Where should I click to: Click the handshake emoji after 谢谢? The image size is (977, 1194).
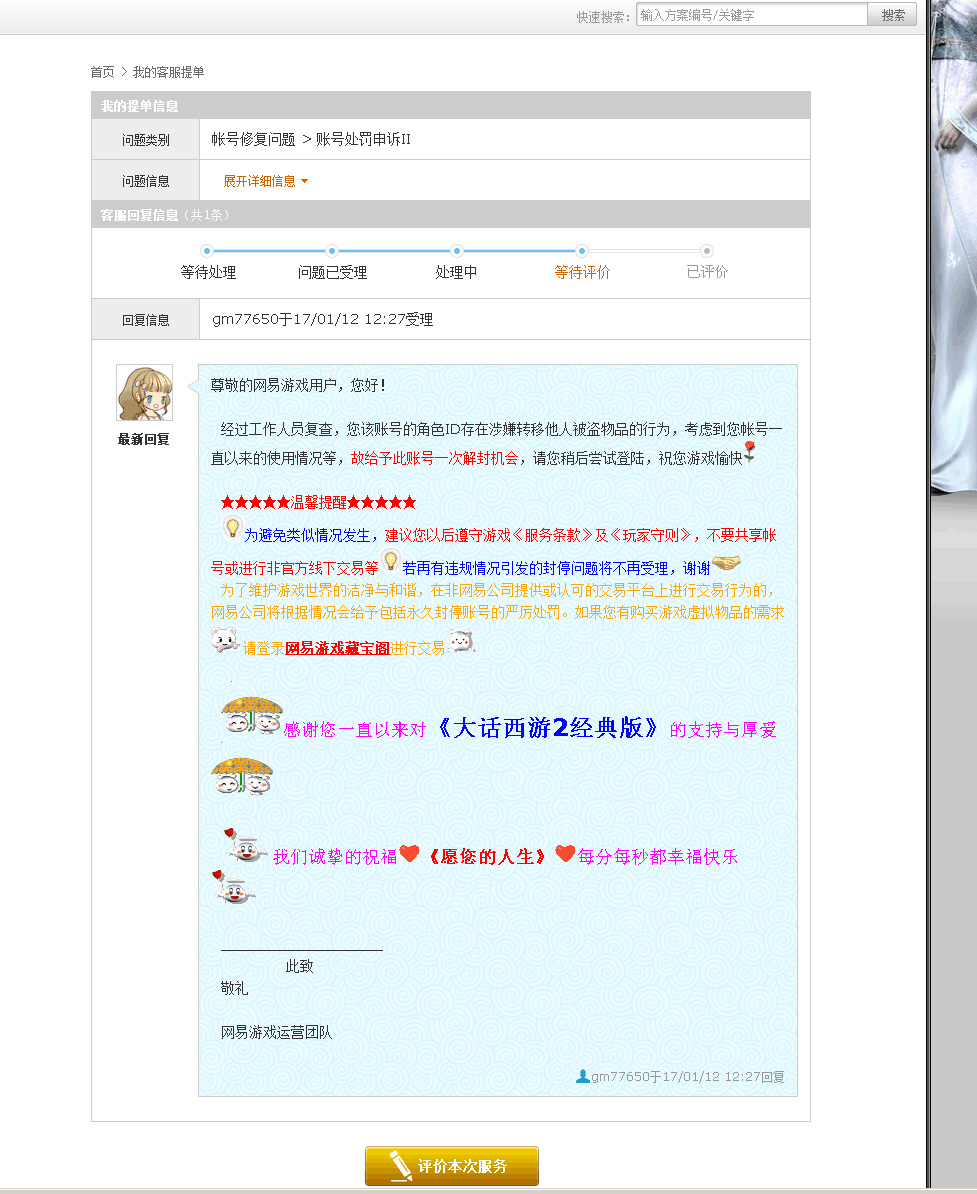coord(726,565)
